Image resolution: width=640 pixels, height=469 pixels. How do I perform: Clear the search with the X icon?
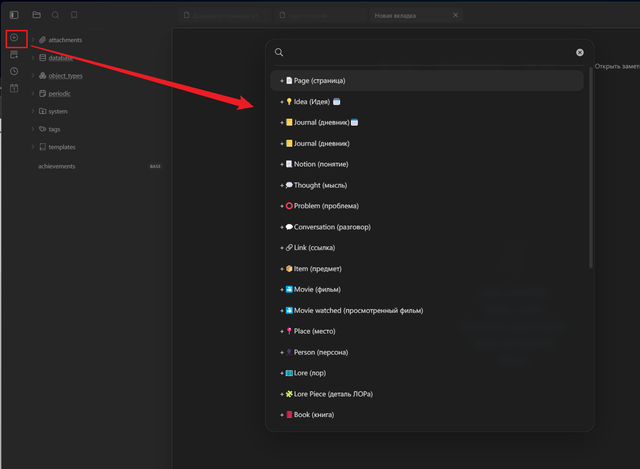click(580, 52)
